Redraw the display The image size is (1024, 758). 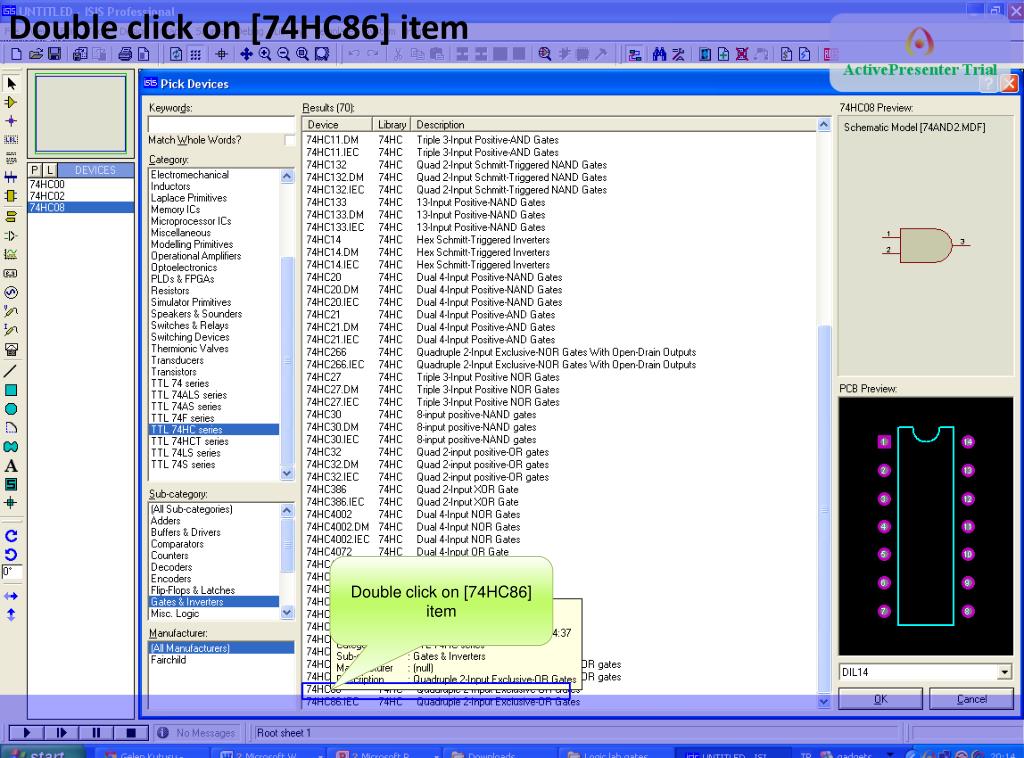[176, 54]
